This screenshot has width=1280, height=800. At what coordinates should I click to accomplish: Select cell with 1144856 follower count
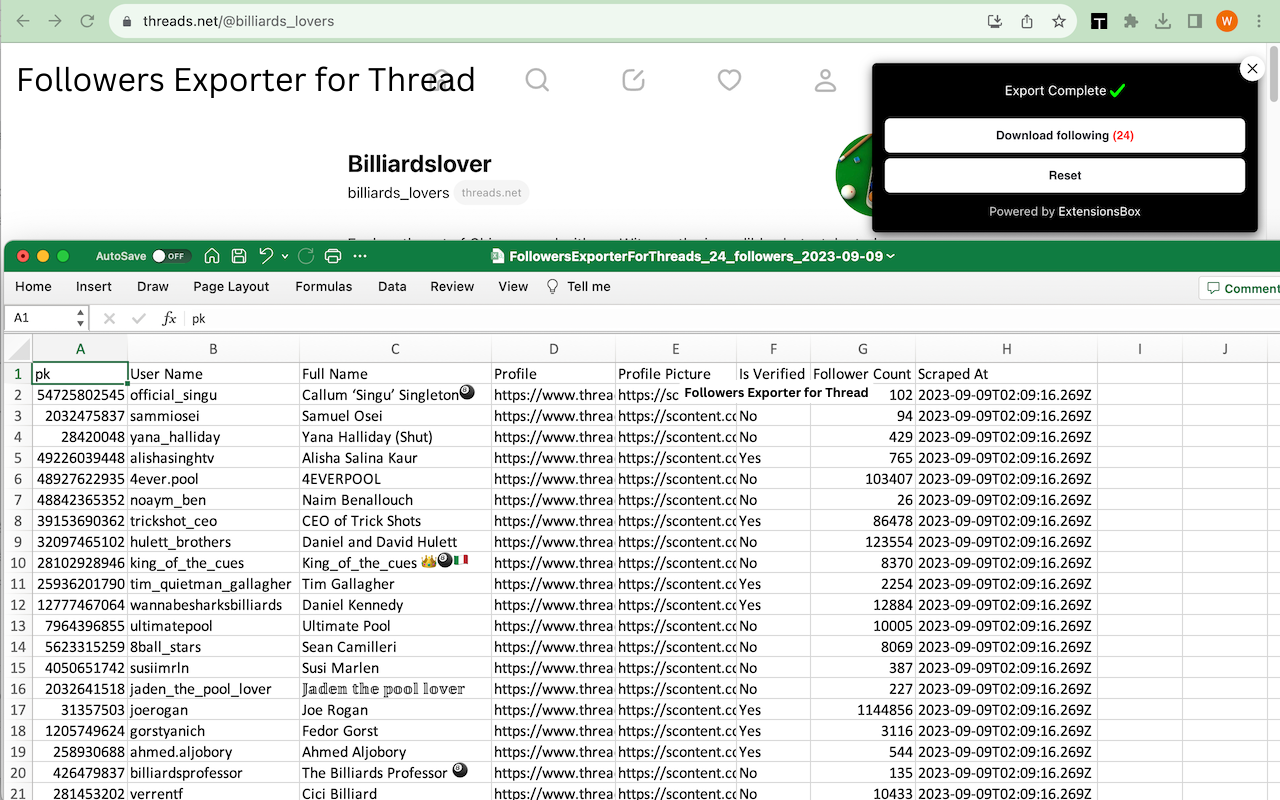pyautogui.click(x=863, y=710)
